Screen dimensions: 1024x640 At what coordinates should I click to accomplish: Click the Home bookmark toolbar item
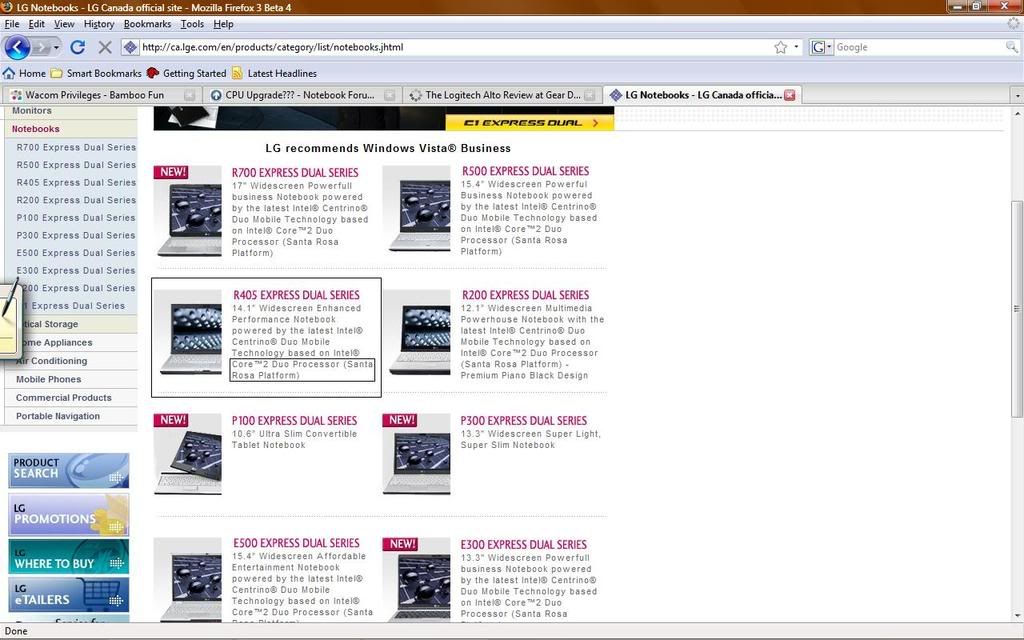(x=25, y=73)
